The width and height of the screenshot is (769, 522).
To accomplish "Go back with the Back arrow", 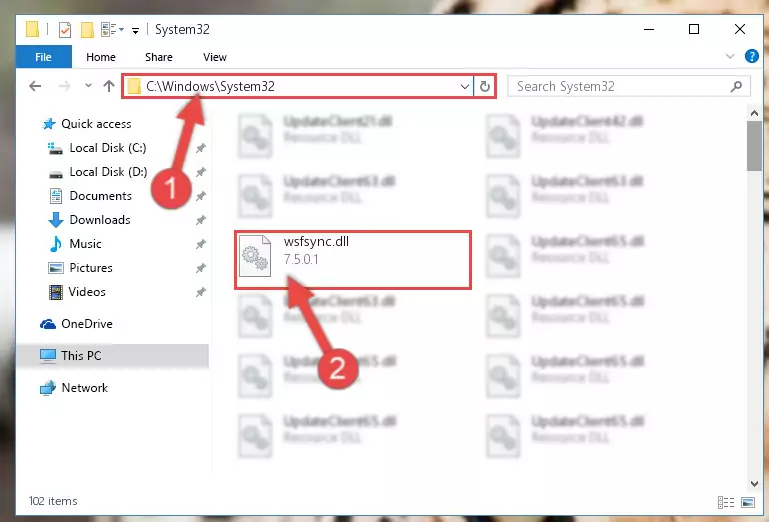I will point(35,86).
